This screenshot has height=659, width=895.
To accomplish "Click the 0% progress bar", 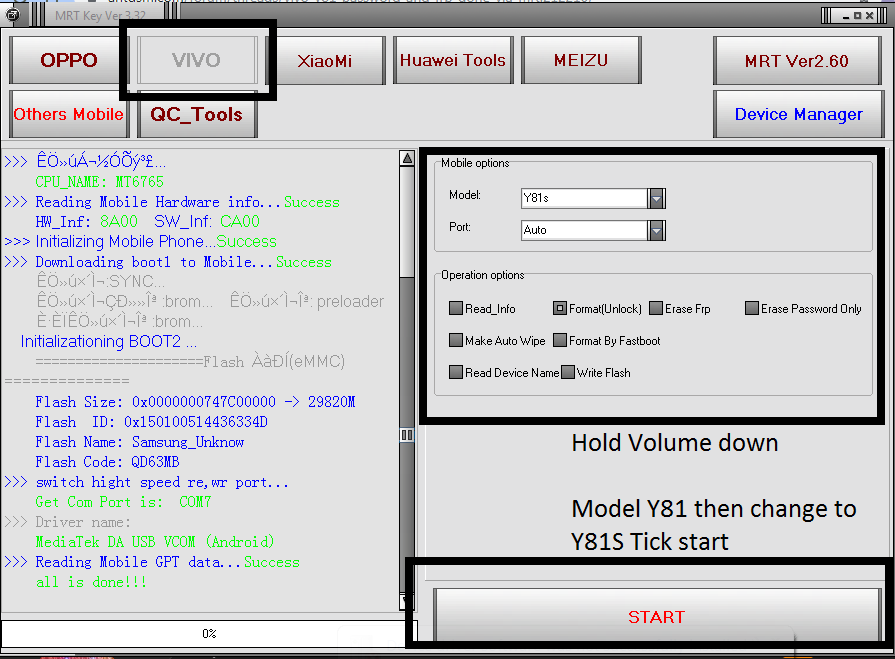I will (x=209, y=633).
